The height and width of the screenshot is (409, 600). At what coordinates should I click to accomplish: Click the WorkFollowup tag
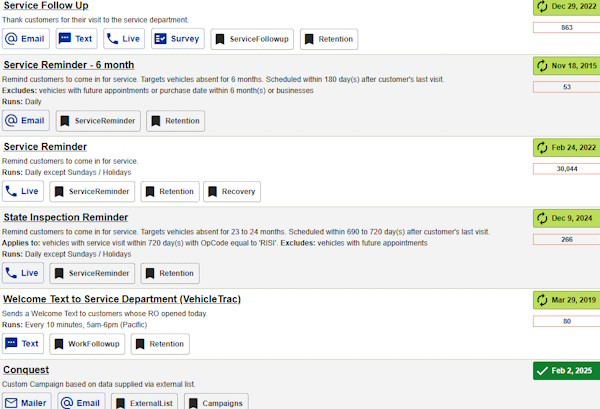[x=85, y=344]
